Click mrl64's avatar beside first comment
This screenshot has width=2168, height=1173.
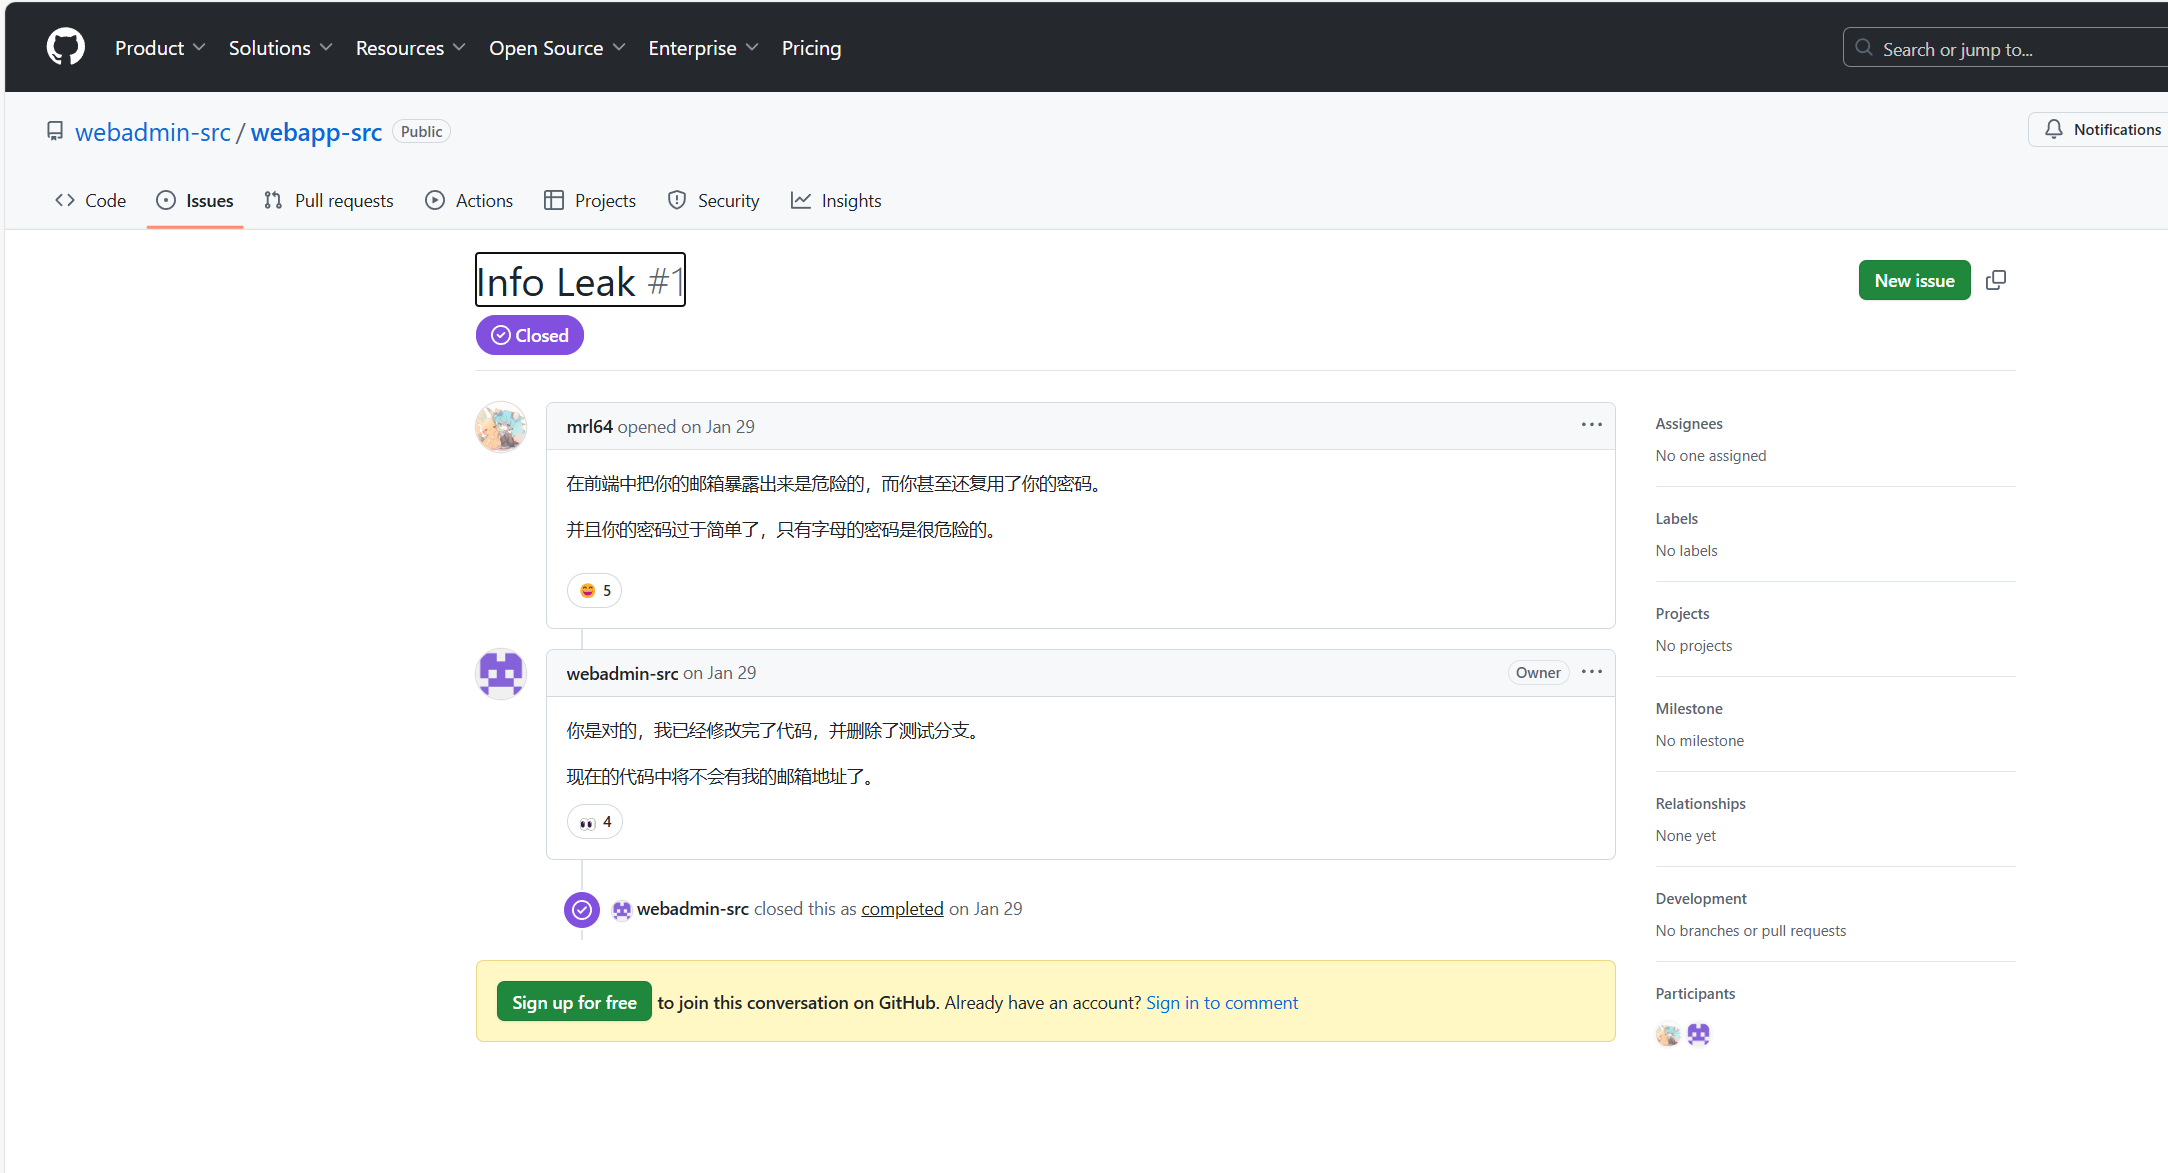point(501,428)
